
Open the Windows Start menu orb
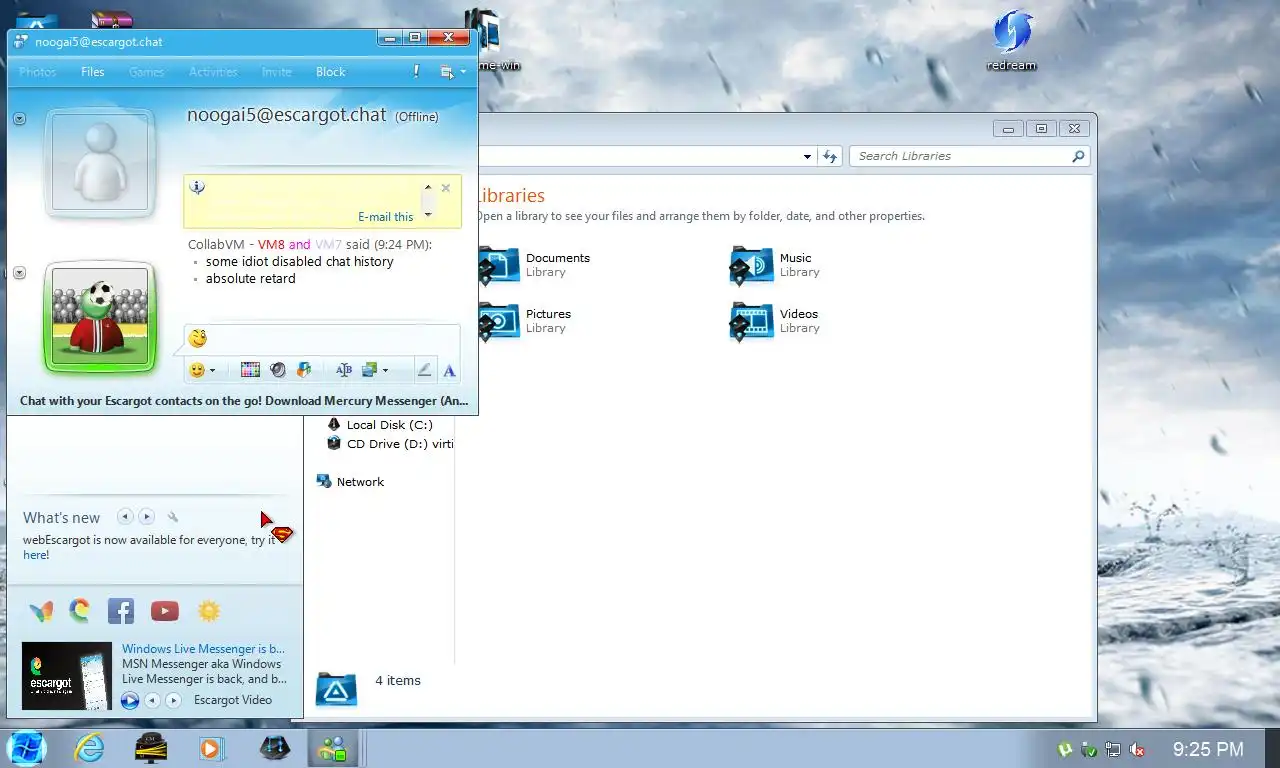[27, 748]
